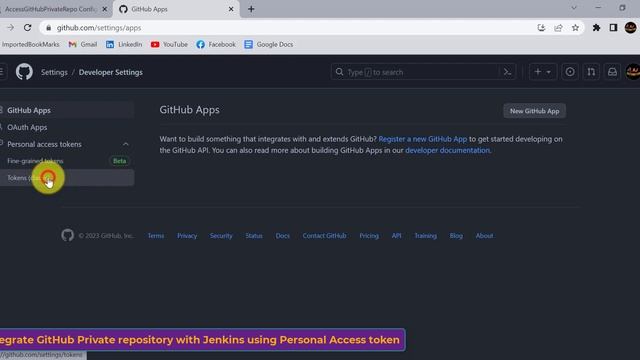The image size is (640, 360).
Task: Click Settings breadcrumb link
Action: (54, 72)
